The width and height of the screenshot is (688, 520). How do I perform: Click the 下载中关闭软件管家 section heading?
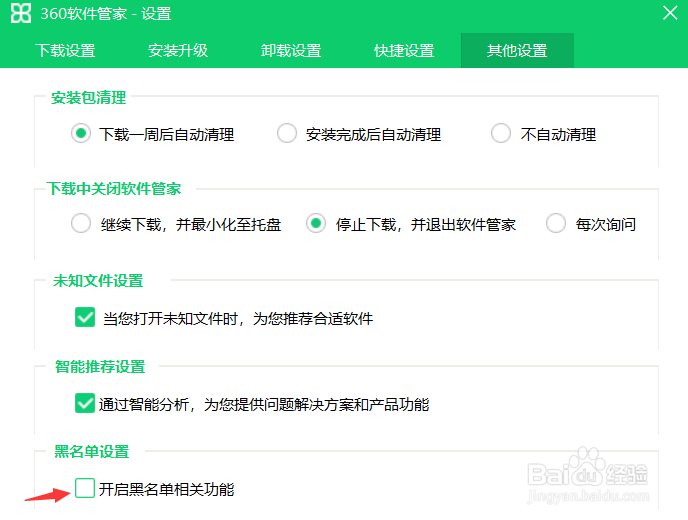pyautogui.click(x=115, y=189)
